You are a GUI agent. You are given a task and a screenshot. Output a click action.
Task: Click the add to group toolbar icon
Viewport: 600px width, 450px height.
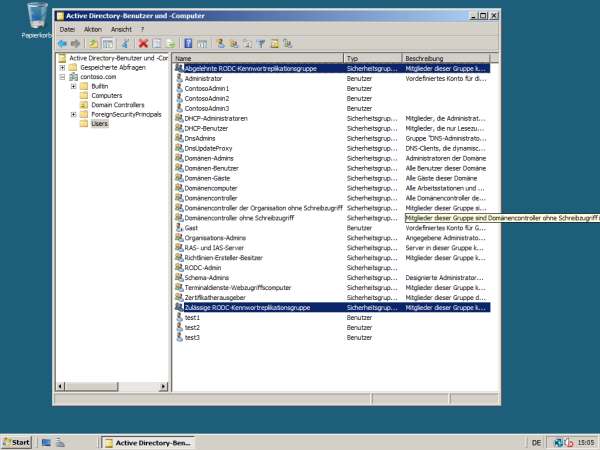coord(288,44)
